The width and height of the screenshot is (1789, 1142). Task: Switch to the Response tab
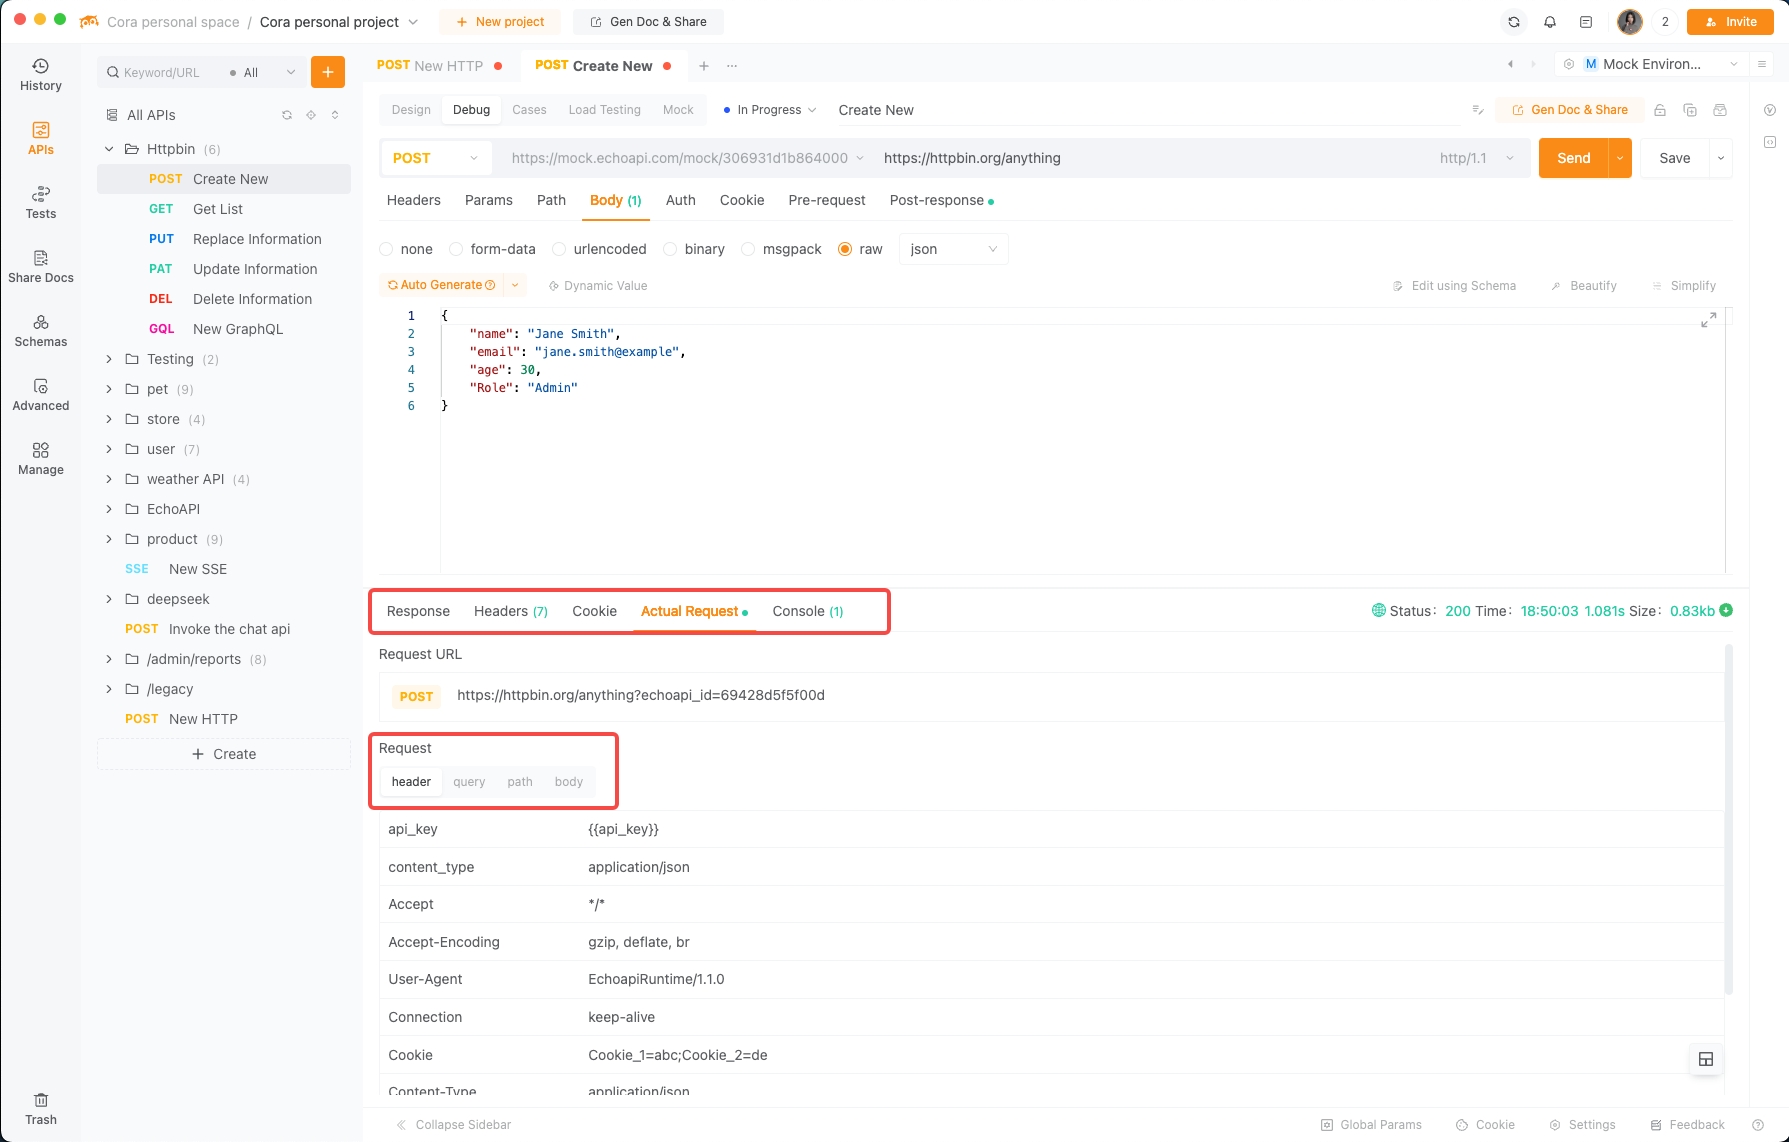tap(418, 611)
